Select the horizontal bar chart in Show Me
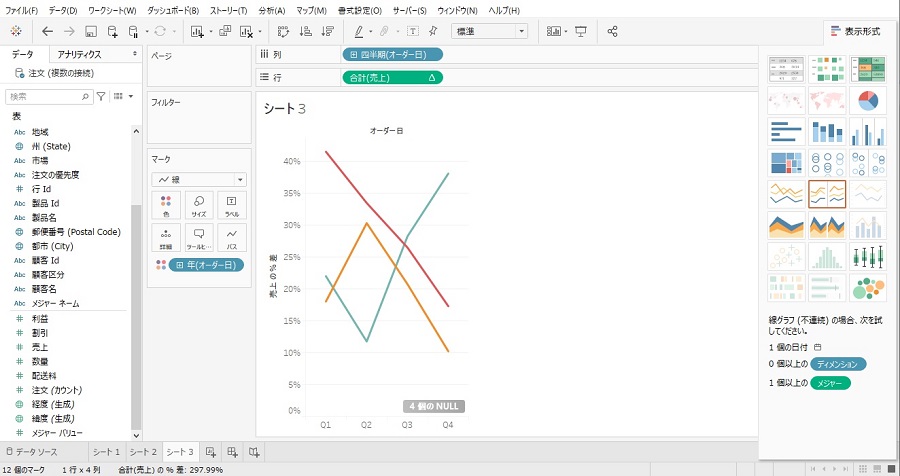The height and width of the screenshot is (476, 900). click(x=786, y=132)
